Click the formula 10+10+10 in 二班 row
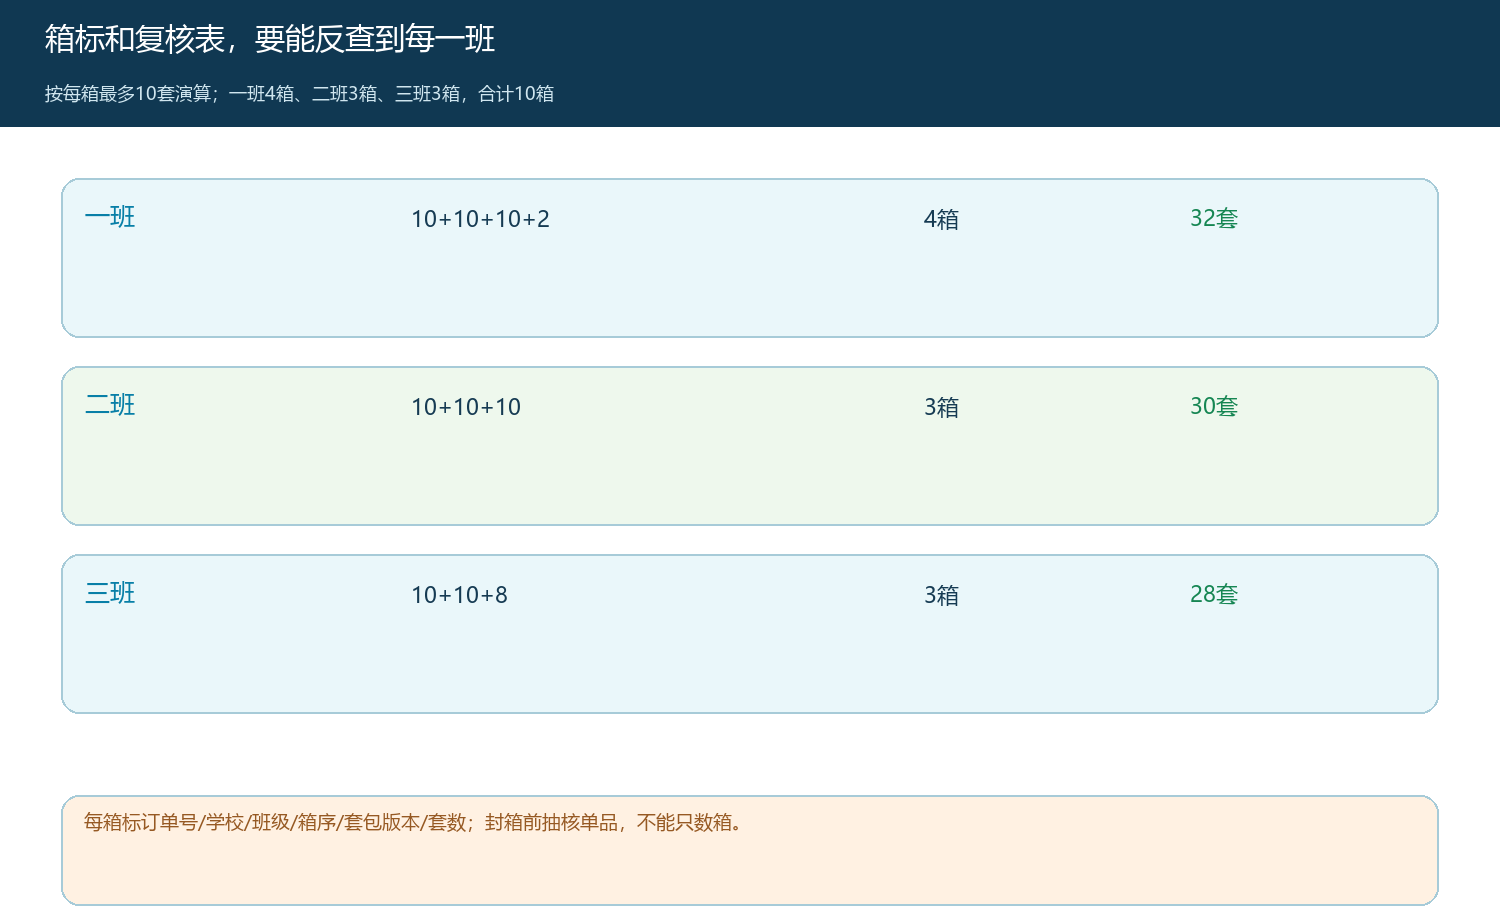 click(x=466, y=407)
